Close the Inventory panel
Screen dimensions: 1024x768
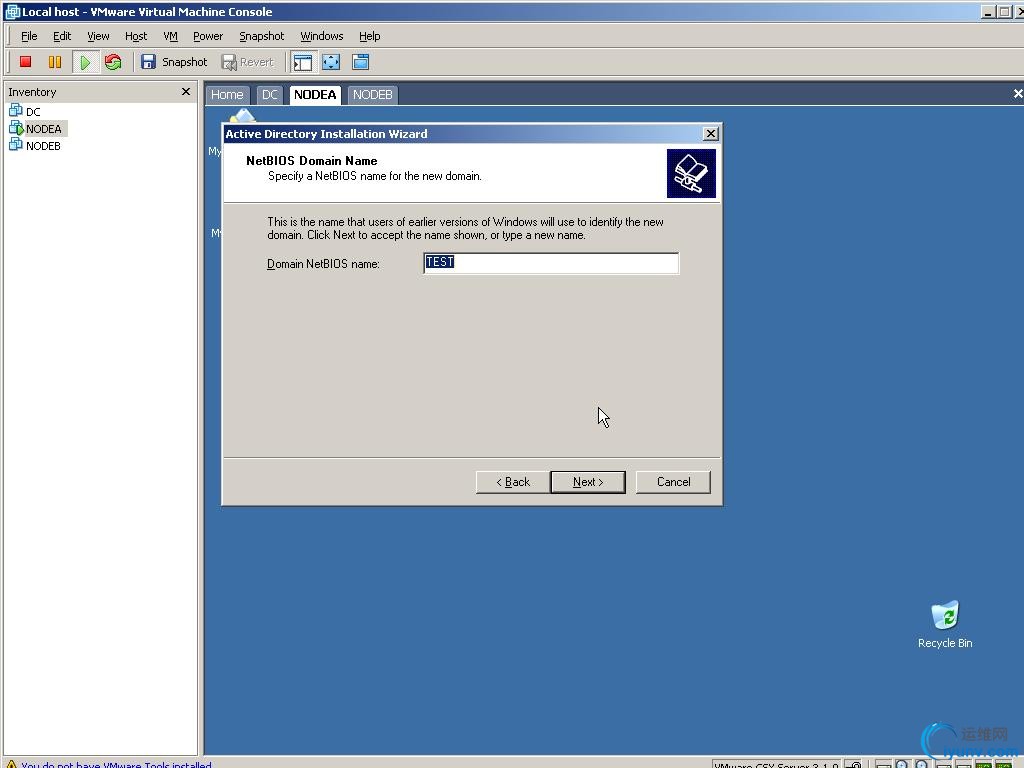[185, 91]
